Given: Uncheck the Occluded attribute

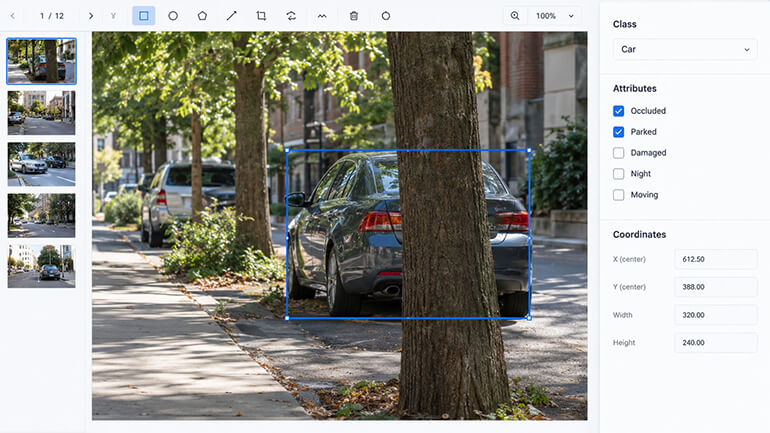Looking at the screenshot, I should (619, 111).
